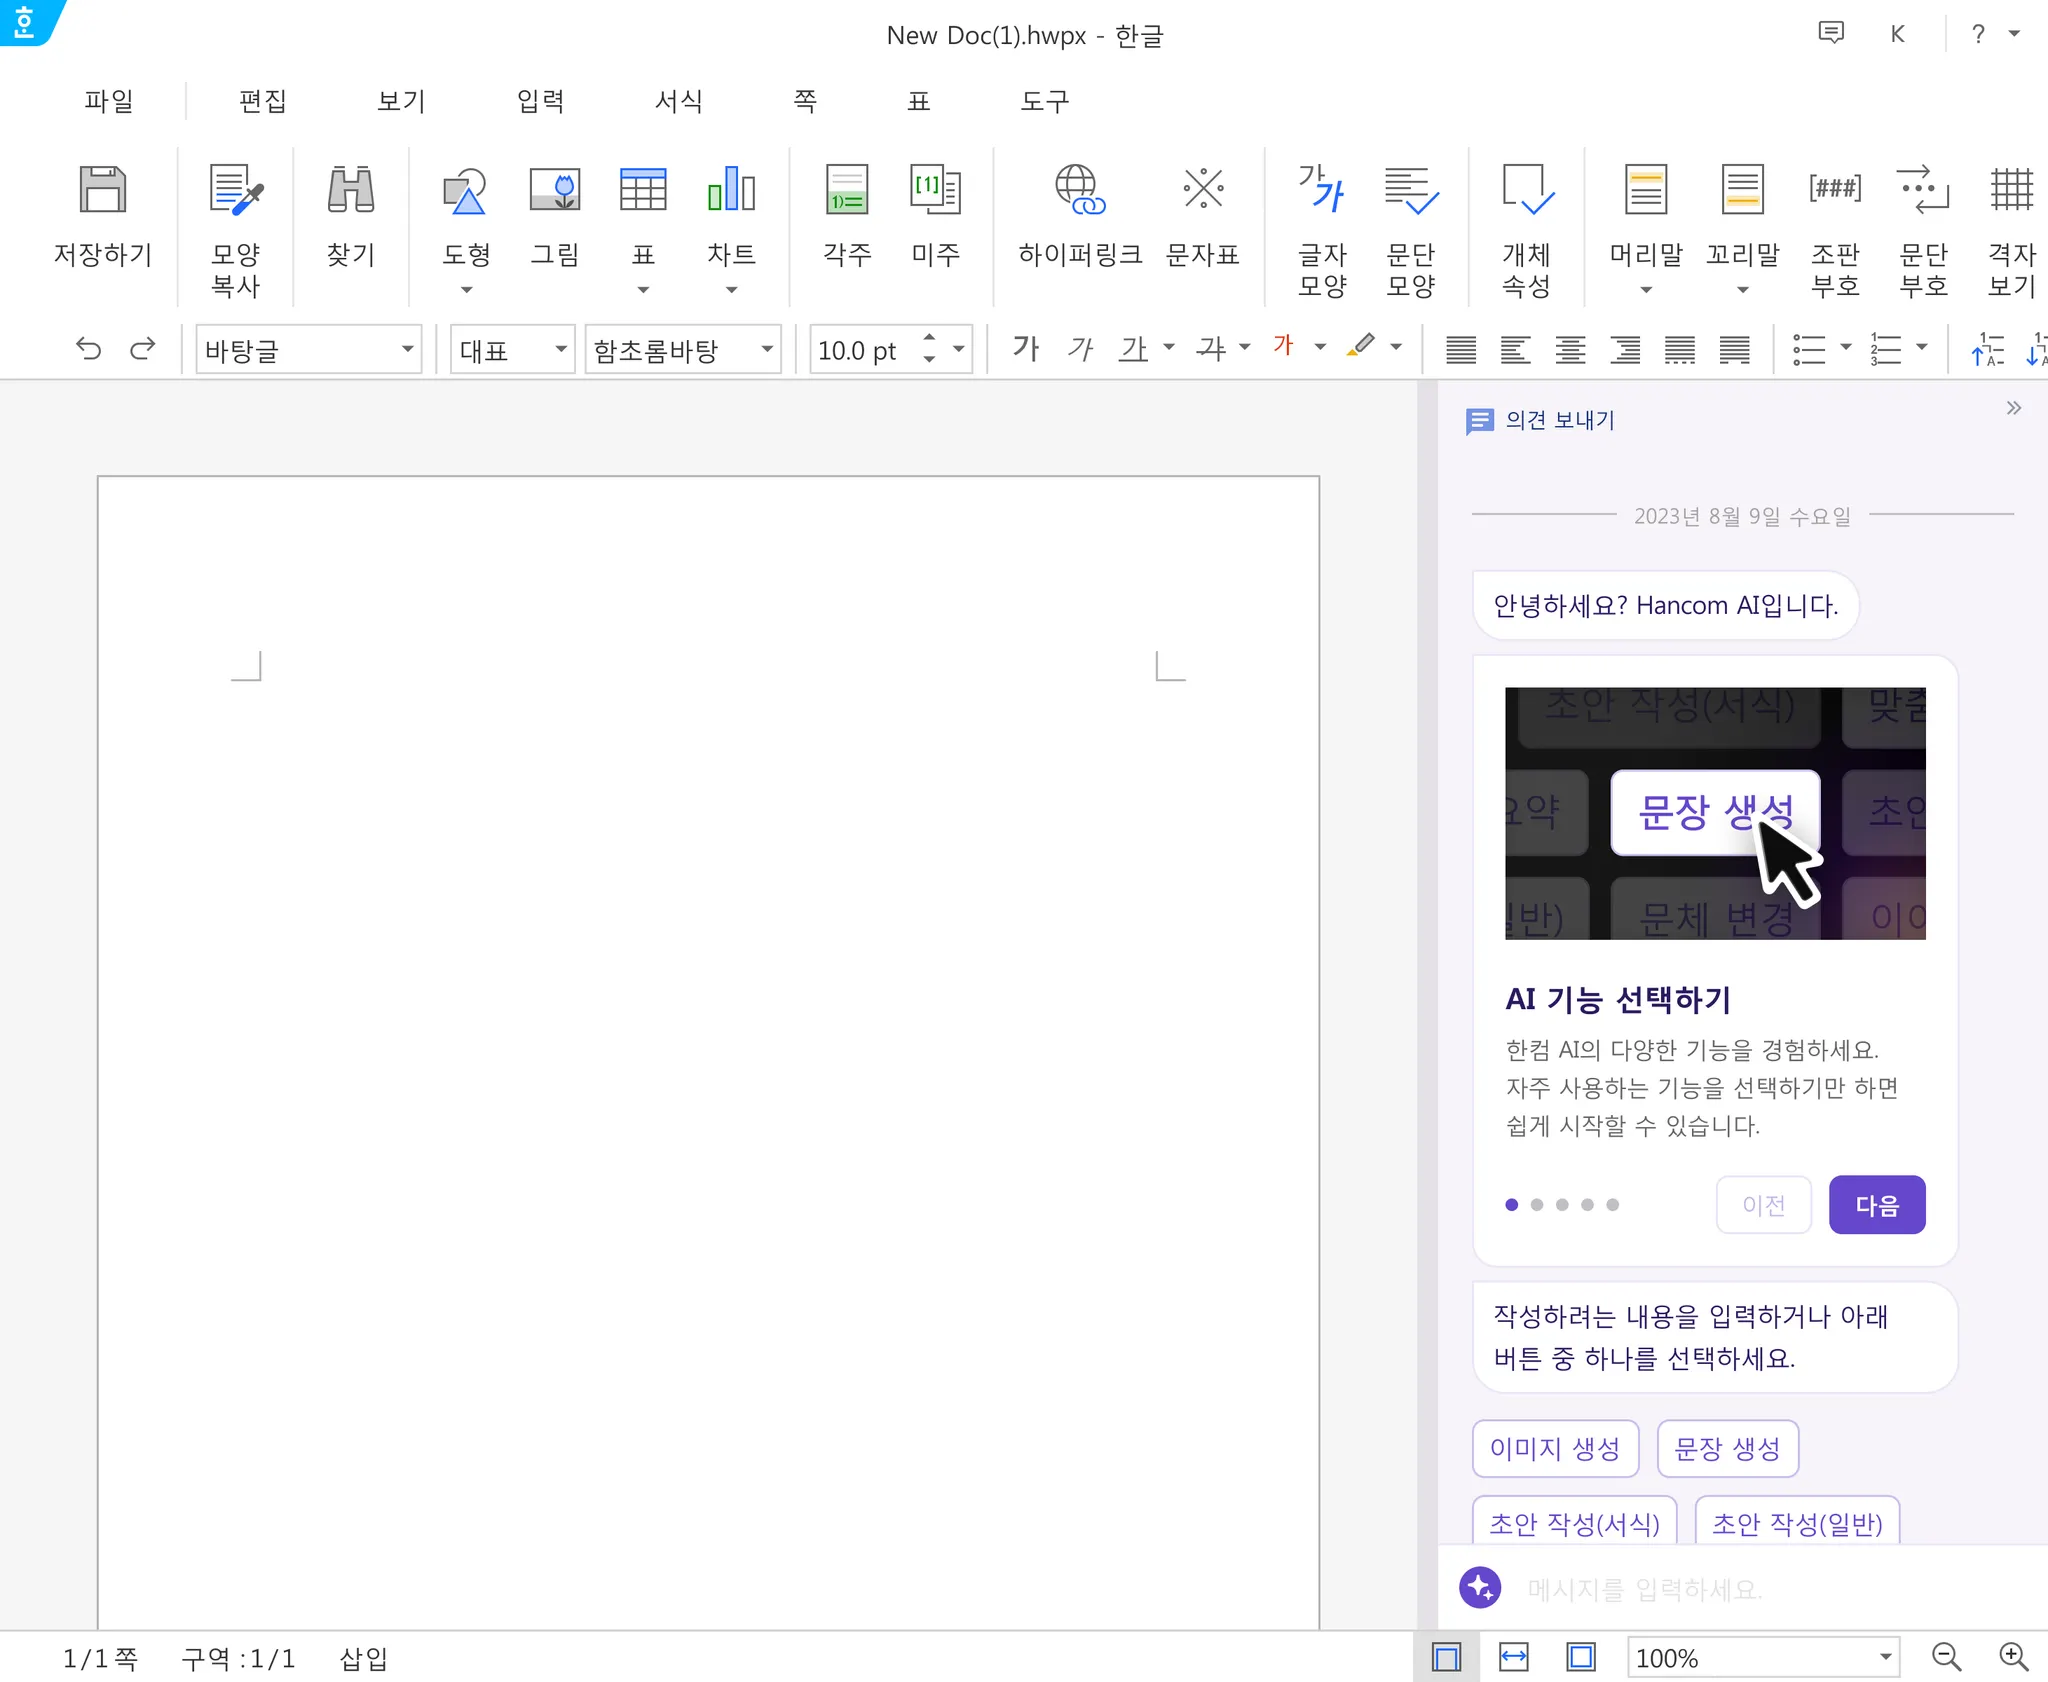Image resolution: width=2048 pixels, height=1682 pixels.
Task: Insert a 그림 picture
Action: point(555,190)
